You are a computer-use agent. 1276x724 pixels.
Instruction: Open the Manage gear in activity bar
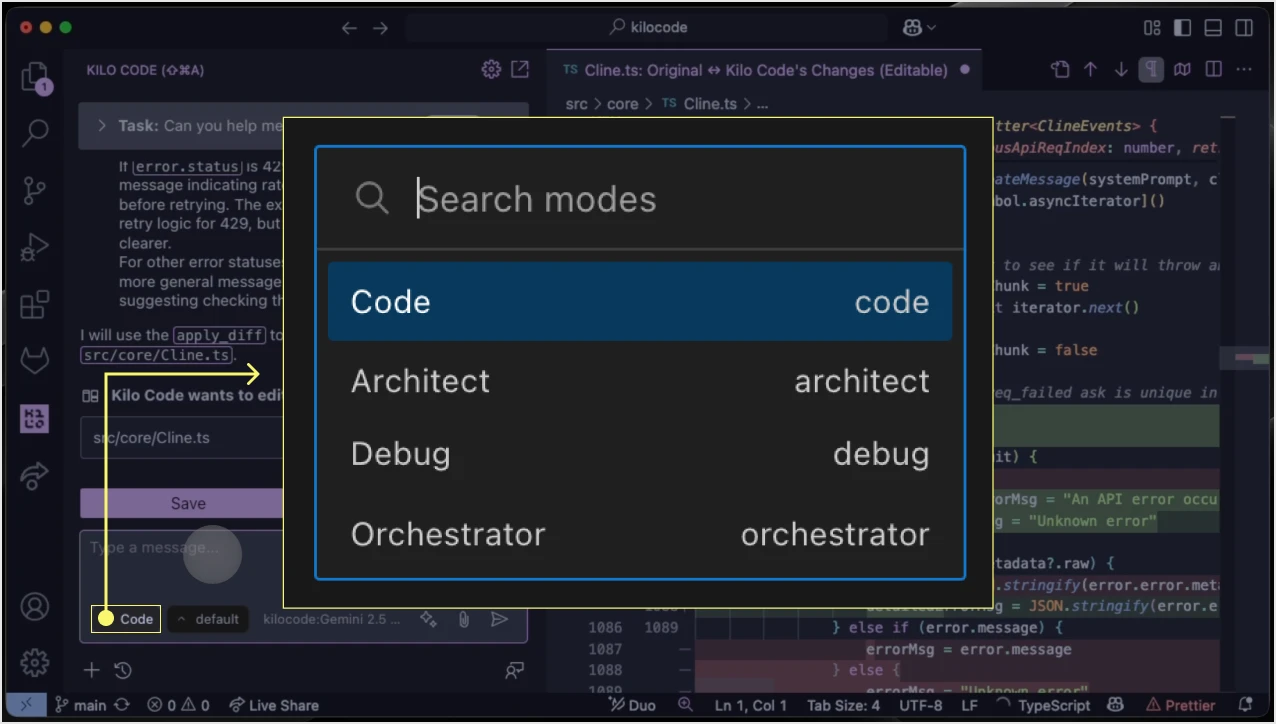[x=35, y=662]
